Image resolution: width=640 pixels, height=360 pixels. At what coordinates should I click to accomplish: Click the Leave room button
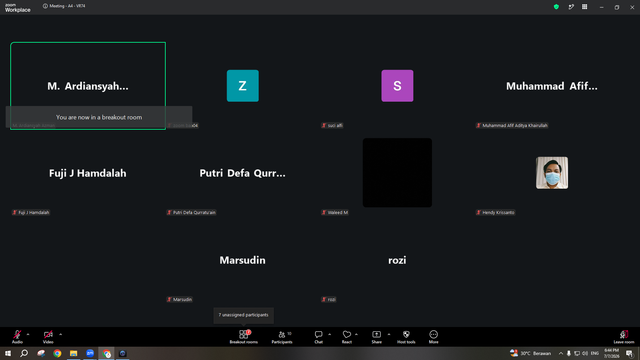[x=624, y=337]
